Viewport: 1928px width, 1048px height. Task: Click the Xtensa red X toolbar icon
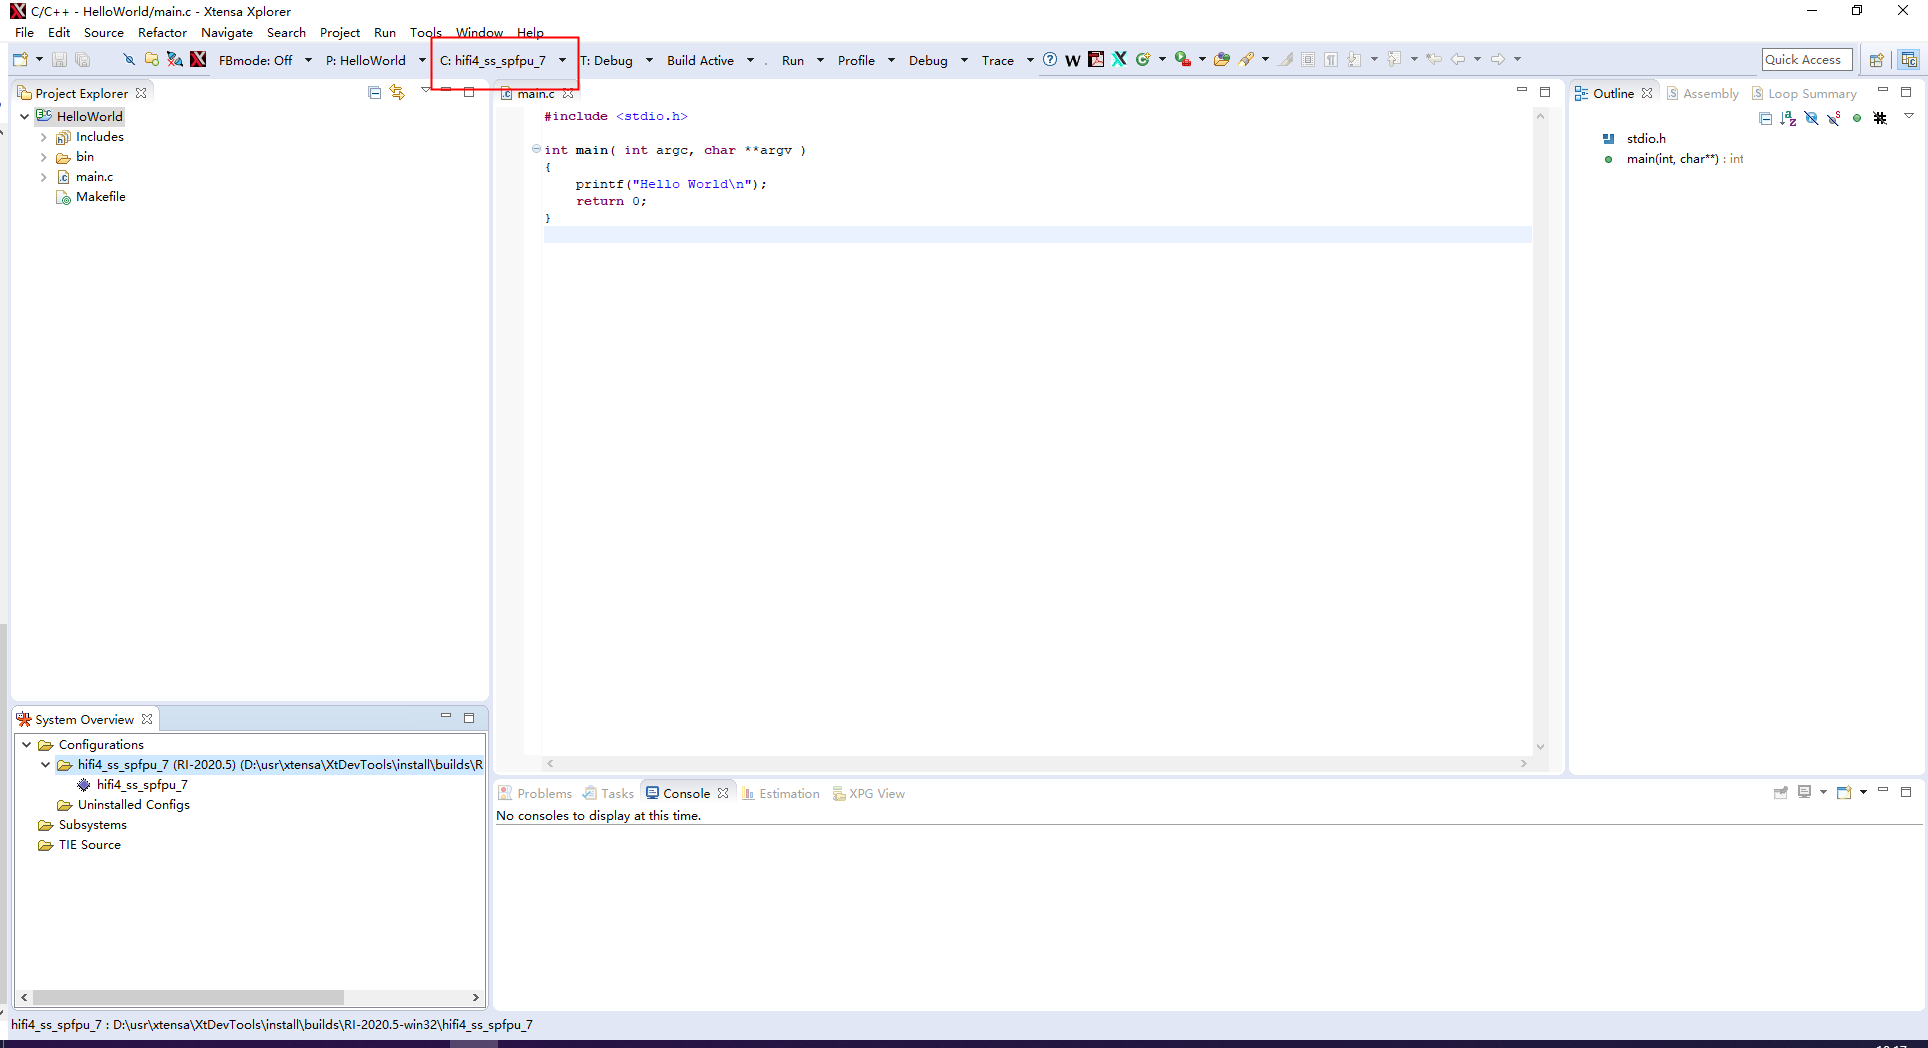tap(198, 60)
